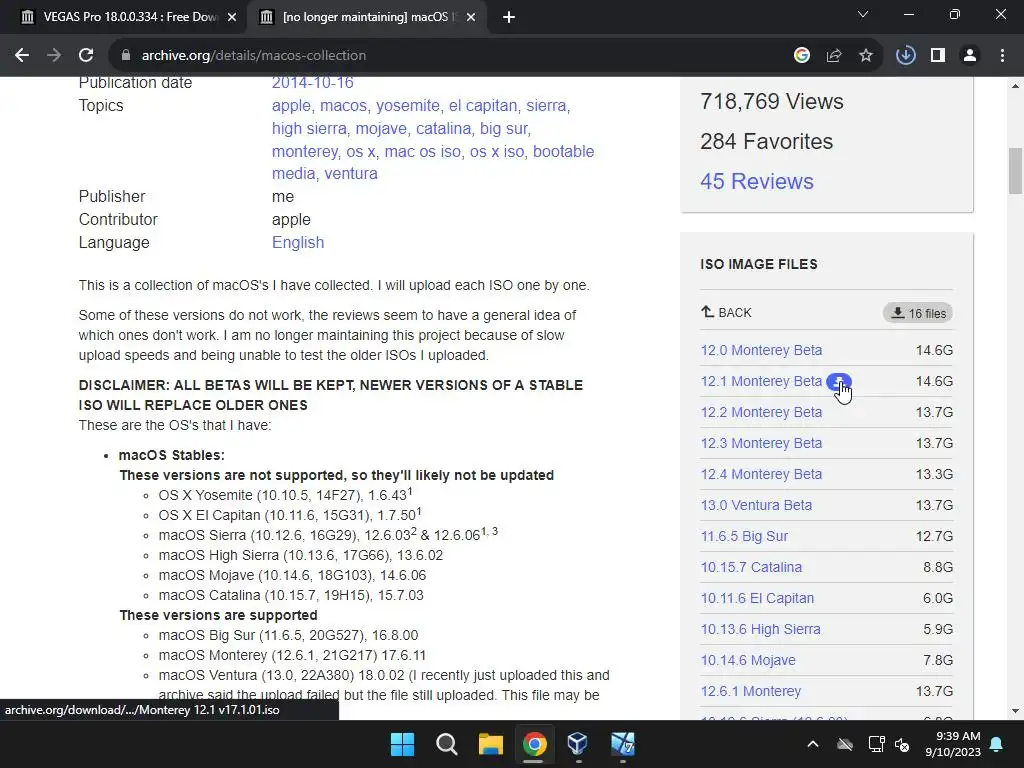1024x768 pixels.
Task: Select the macOS collection tab
Action: point(366,18)
